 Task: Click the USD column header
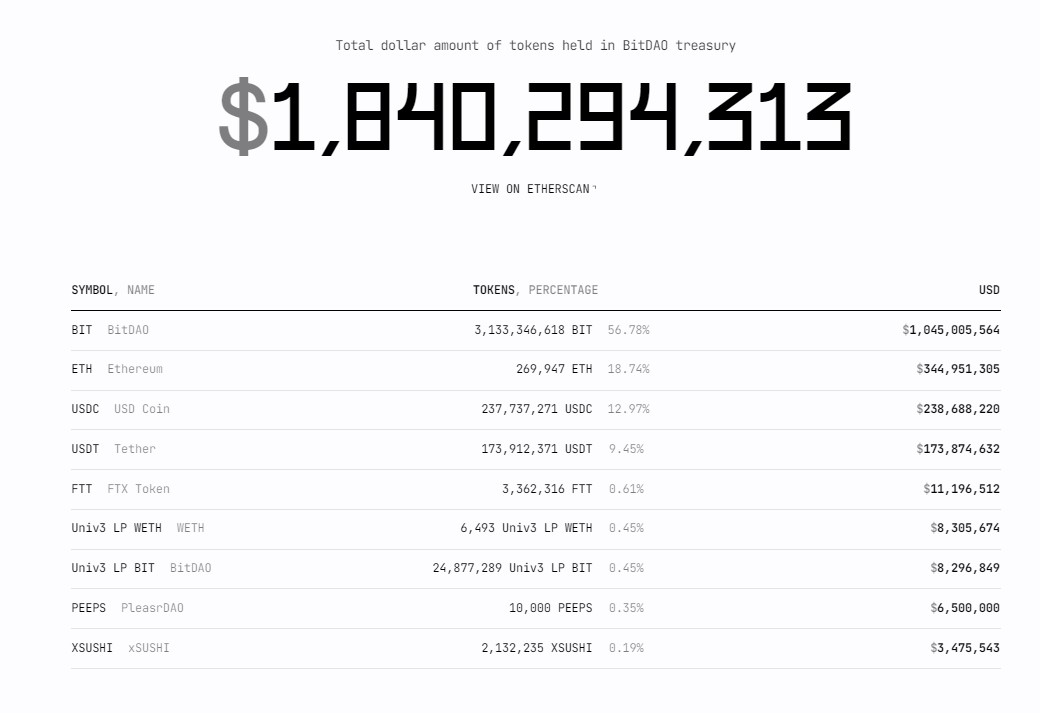(989, 290)
